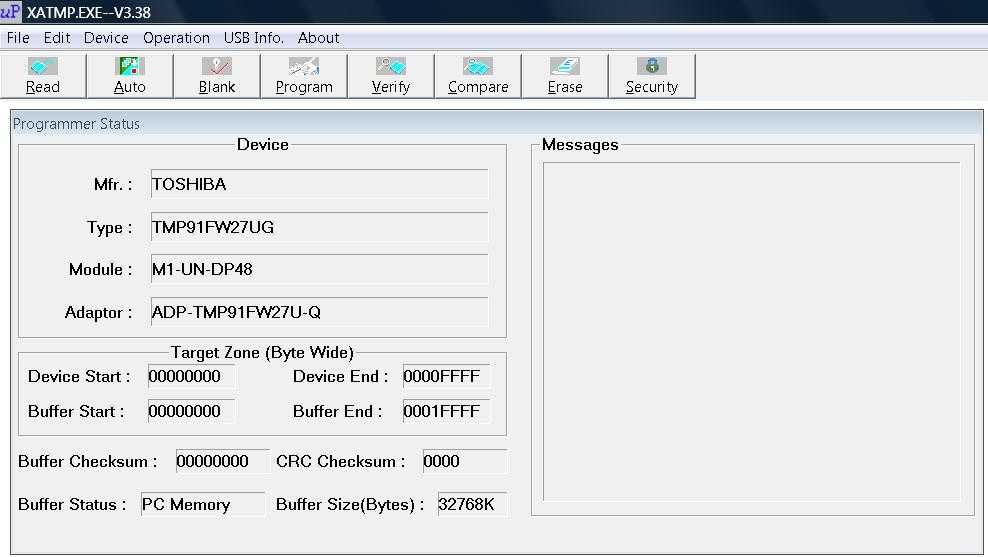The image size is (988, 557).
Task: Click the Device Start label
Action: click(79, 376)
